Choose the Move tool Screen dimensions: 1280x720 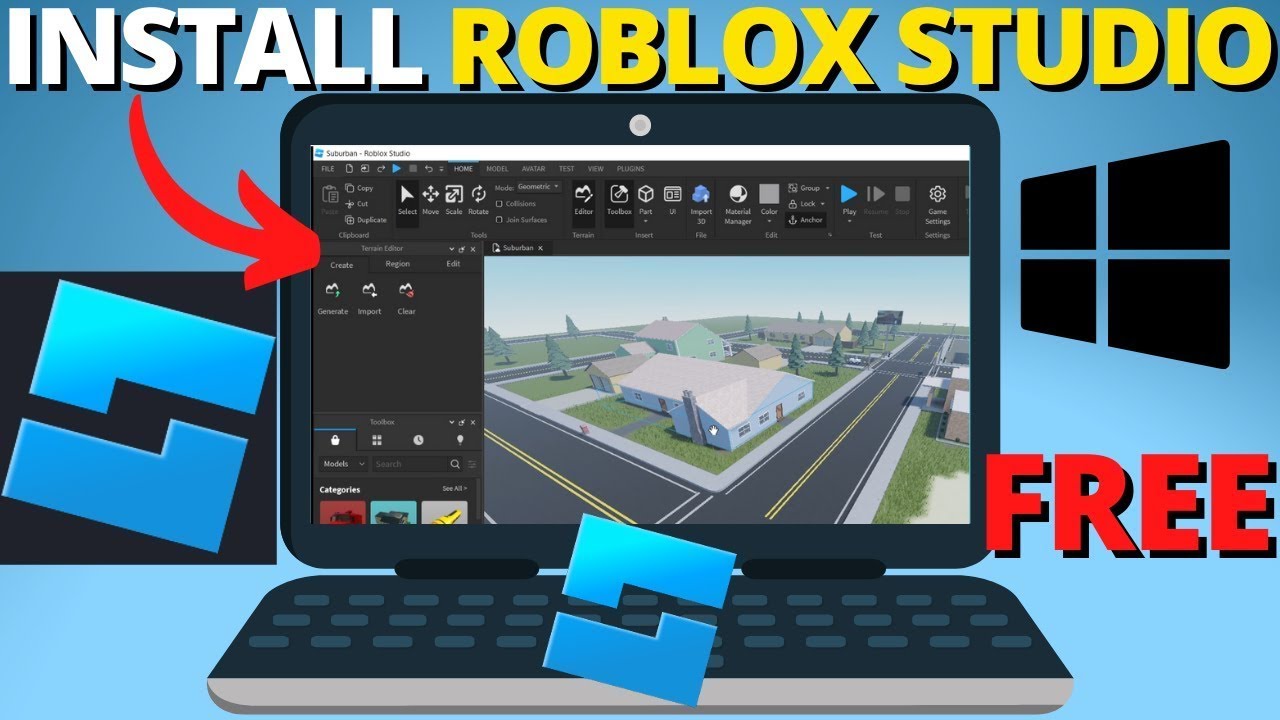coord(430,200)
